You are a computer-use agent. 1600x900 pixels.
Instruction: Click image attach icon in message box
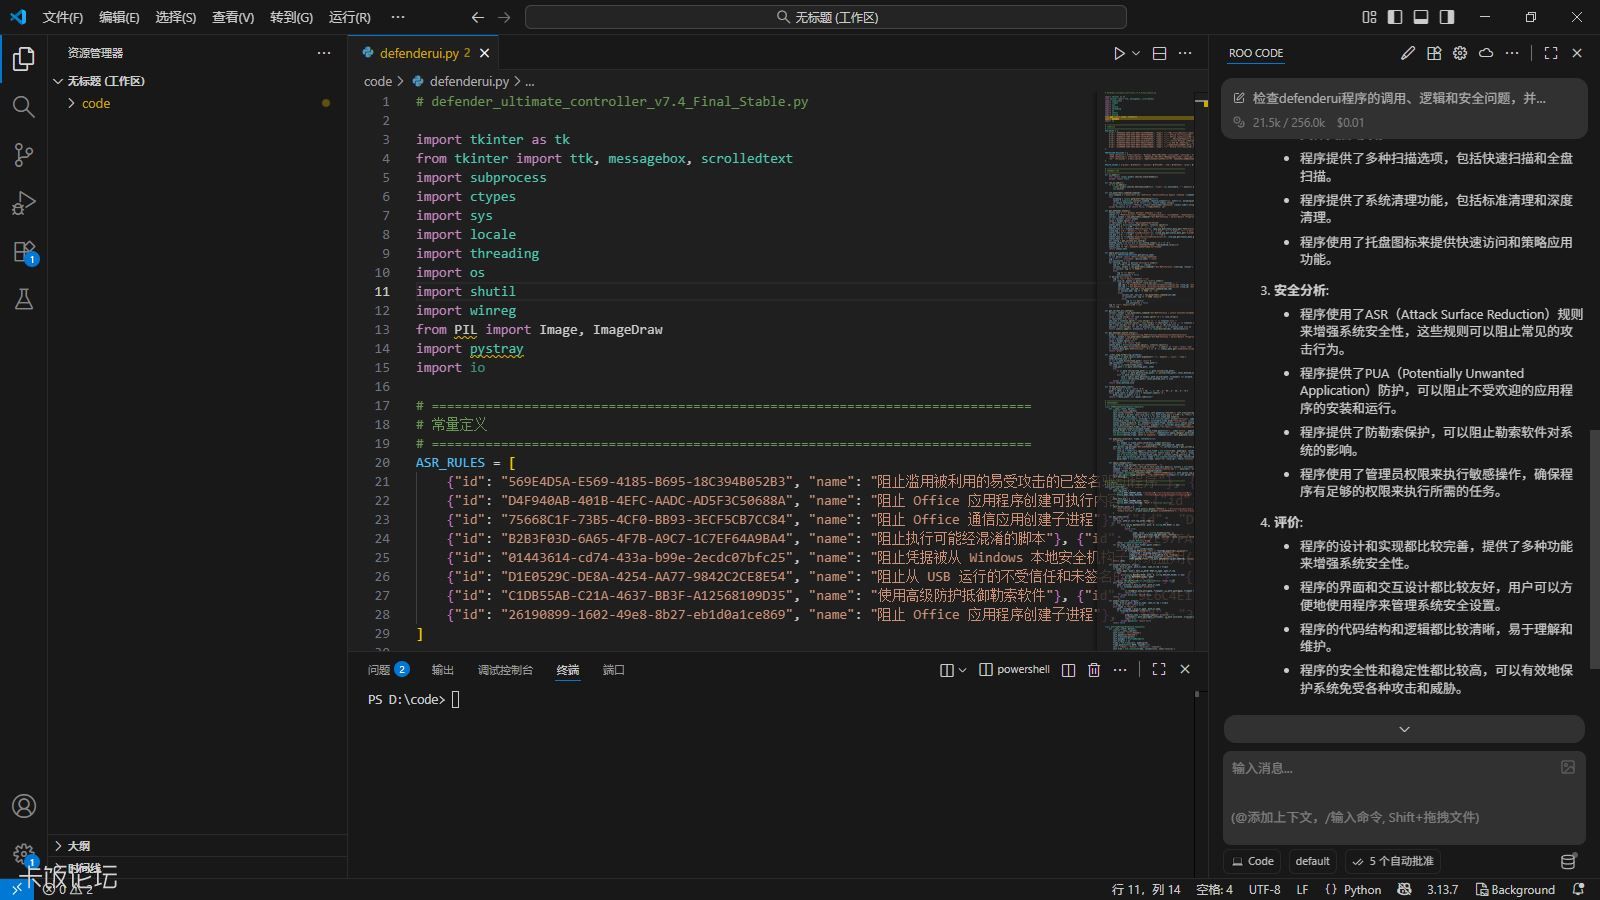point(1567,767)
